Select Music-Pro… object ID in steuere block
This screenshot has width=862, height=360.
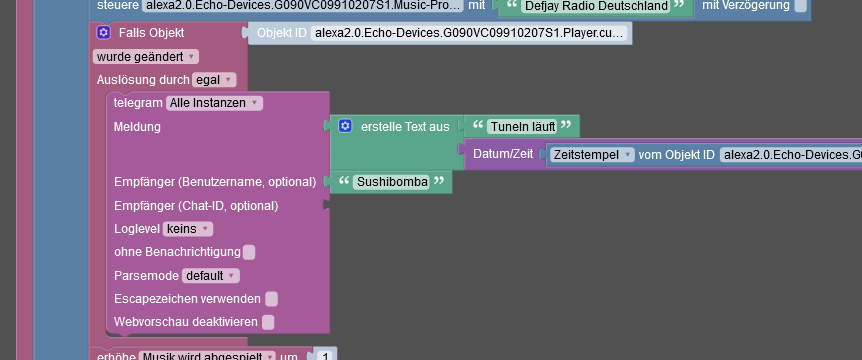pyautogui.click(x=303, y=5)
